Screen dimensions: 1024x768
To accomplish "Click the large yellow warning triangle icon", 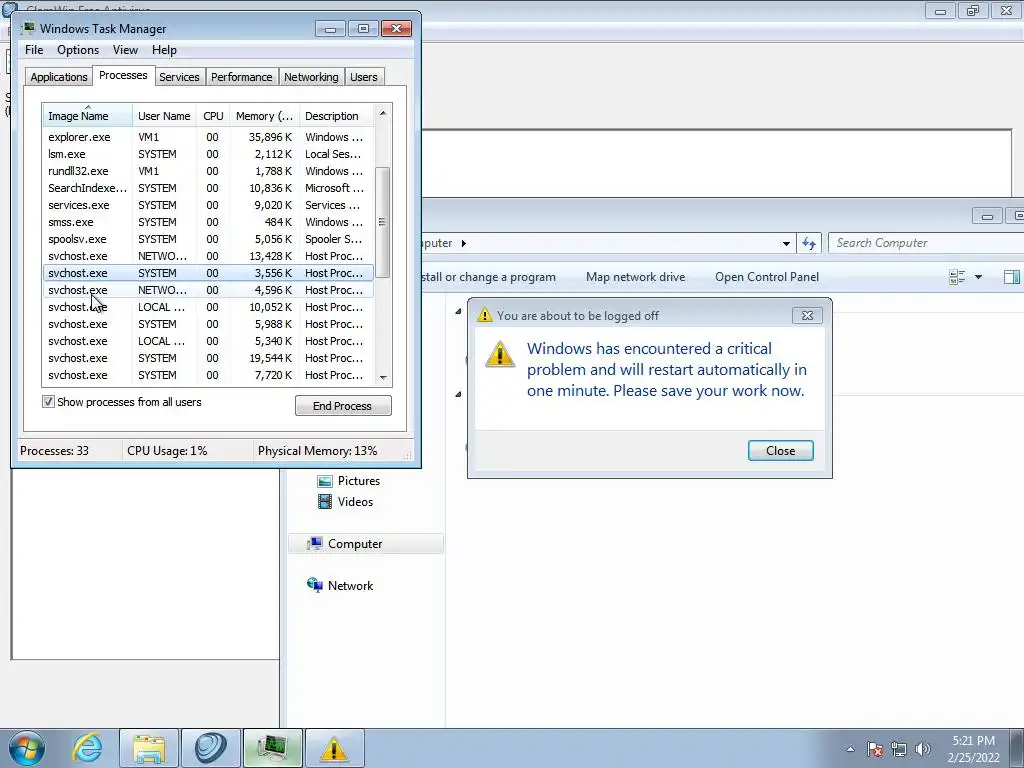I will click(x=500, y=354).
